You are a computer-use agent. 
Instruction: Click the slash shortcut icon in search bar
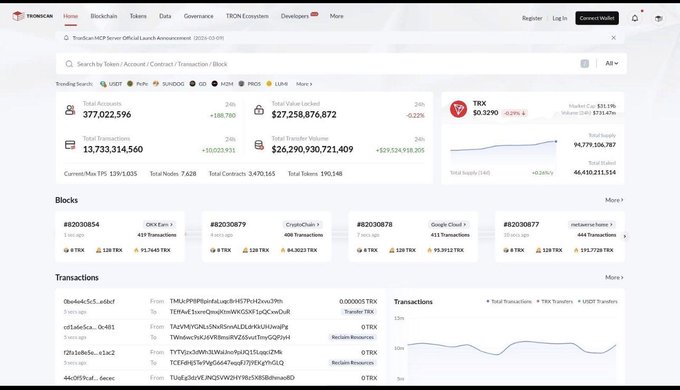[585, 64]
